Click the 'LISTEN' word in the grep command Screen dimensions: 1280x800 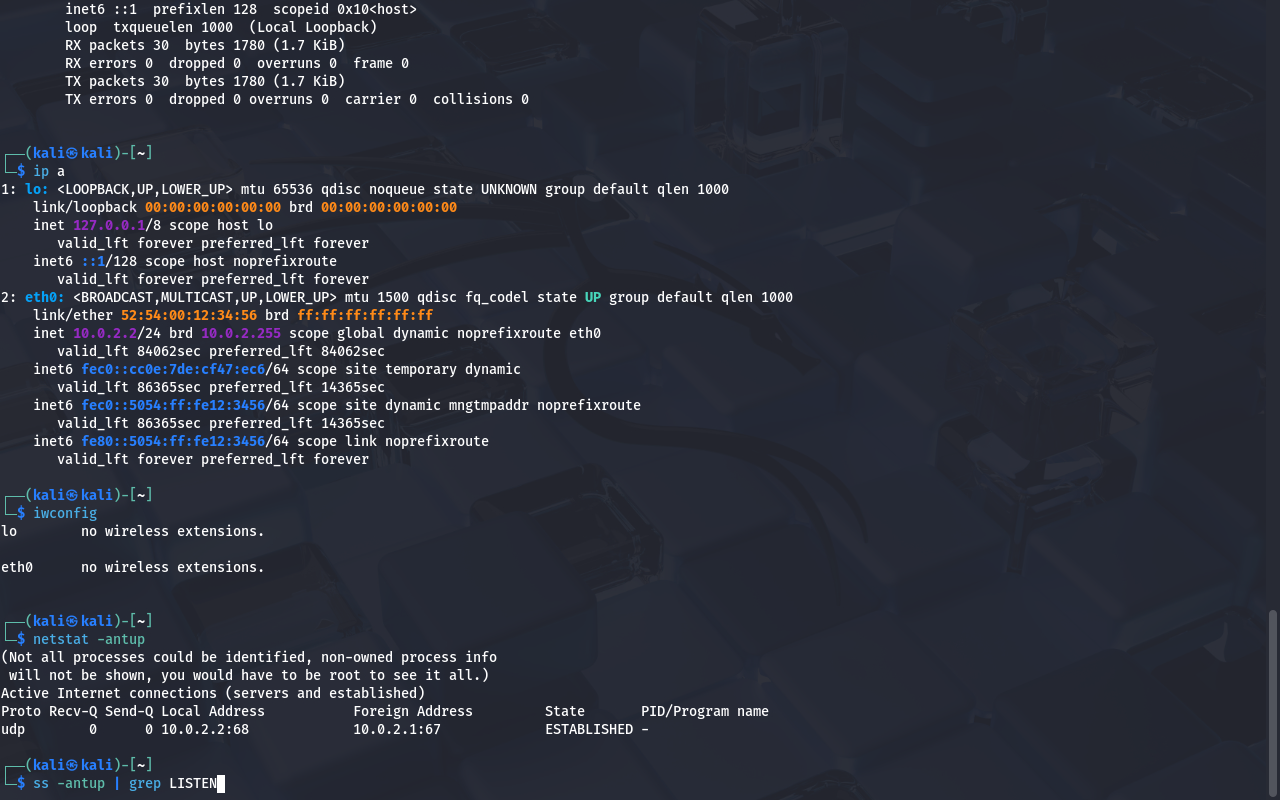(193, 783)
